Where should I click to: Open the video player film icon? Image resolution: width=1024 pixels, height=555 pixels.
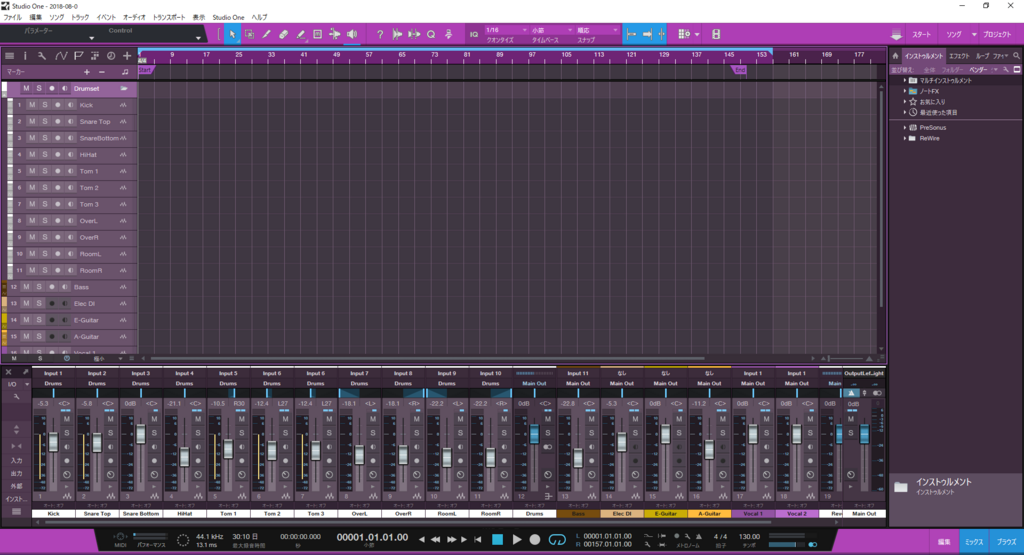click(716, 34)
